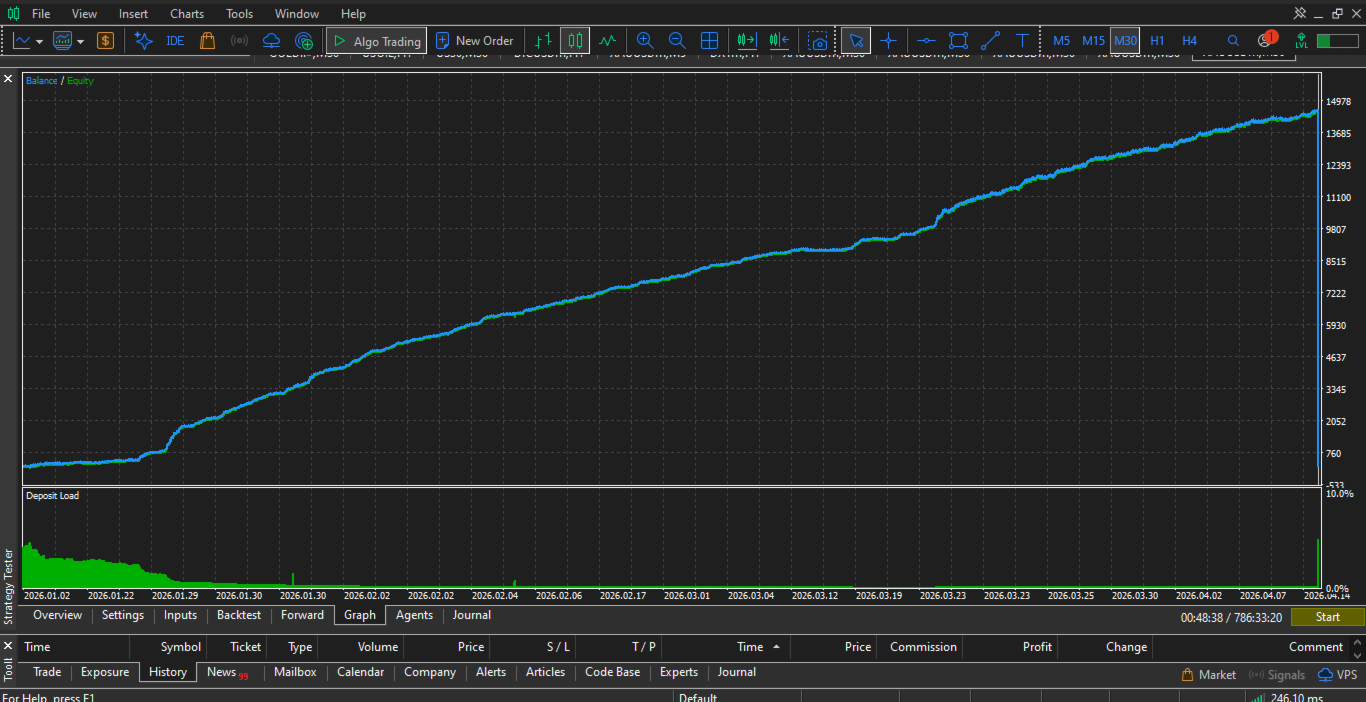Open the News tab in Toolbox
This screenshot has width=1366, height=702.
pyautogui.click(x=226, y=672)
